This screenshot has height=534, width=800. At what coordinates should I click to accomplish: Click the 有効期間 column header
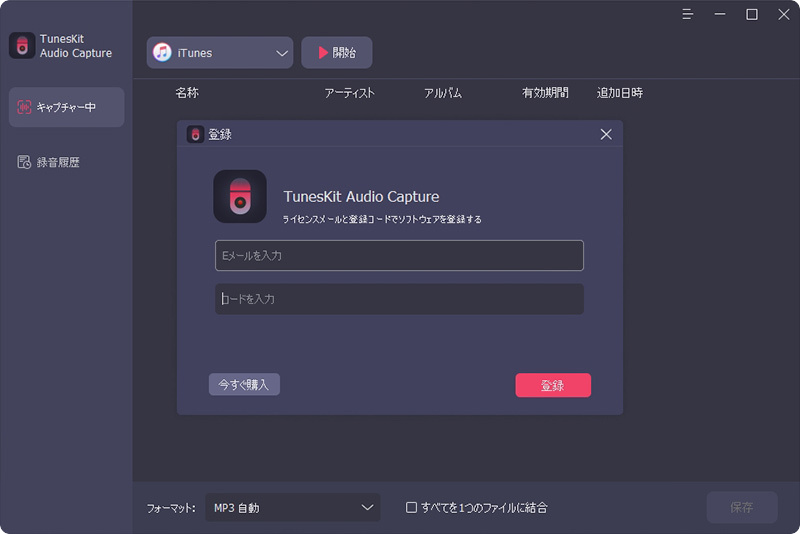click(545, 93)
